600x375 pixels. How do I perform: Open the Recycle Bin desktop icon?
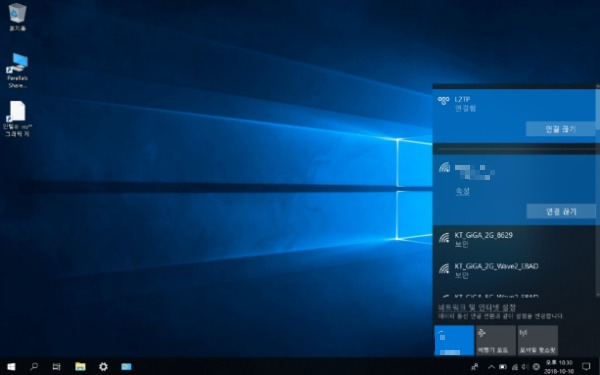click(x=17, y=17)
